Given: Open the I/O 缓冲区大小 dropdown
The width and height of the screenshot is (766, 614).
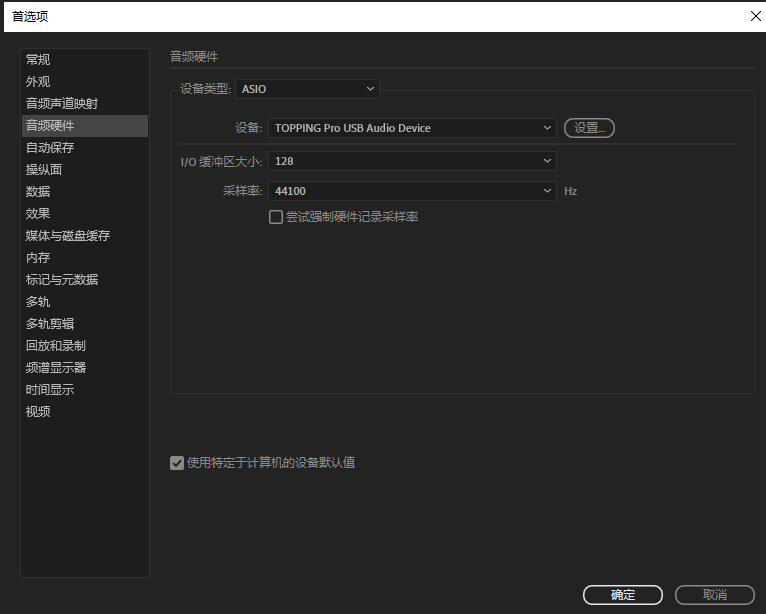Looking at the screenshot, I should (411, 161).
